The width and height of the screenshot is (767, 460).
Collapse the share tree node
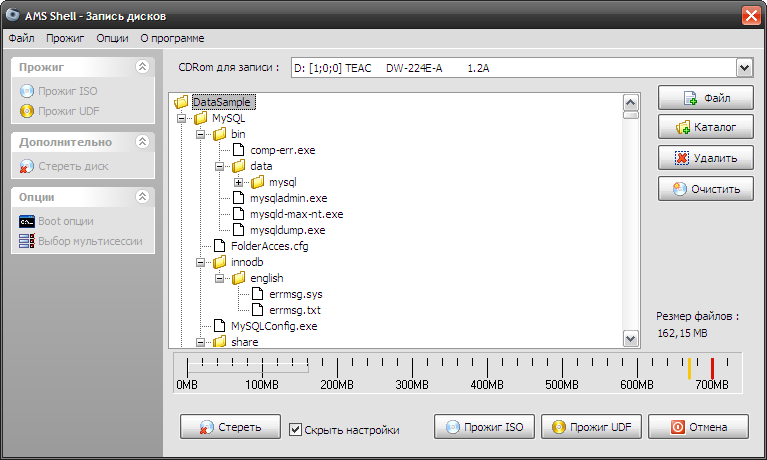[201, 342]
